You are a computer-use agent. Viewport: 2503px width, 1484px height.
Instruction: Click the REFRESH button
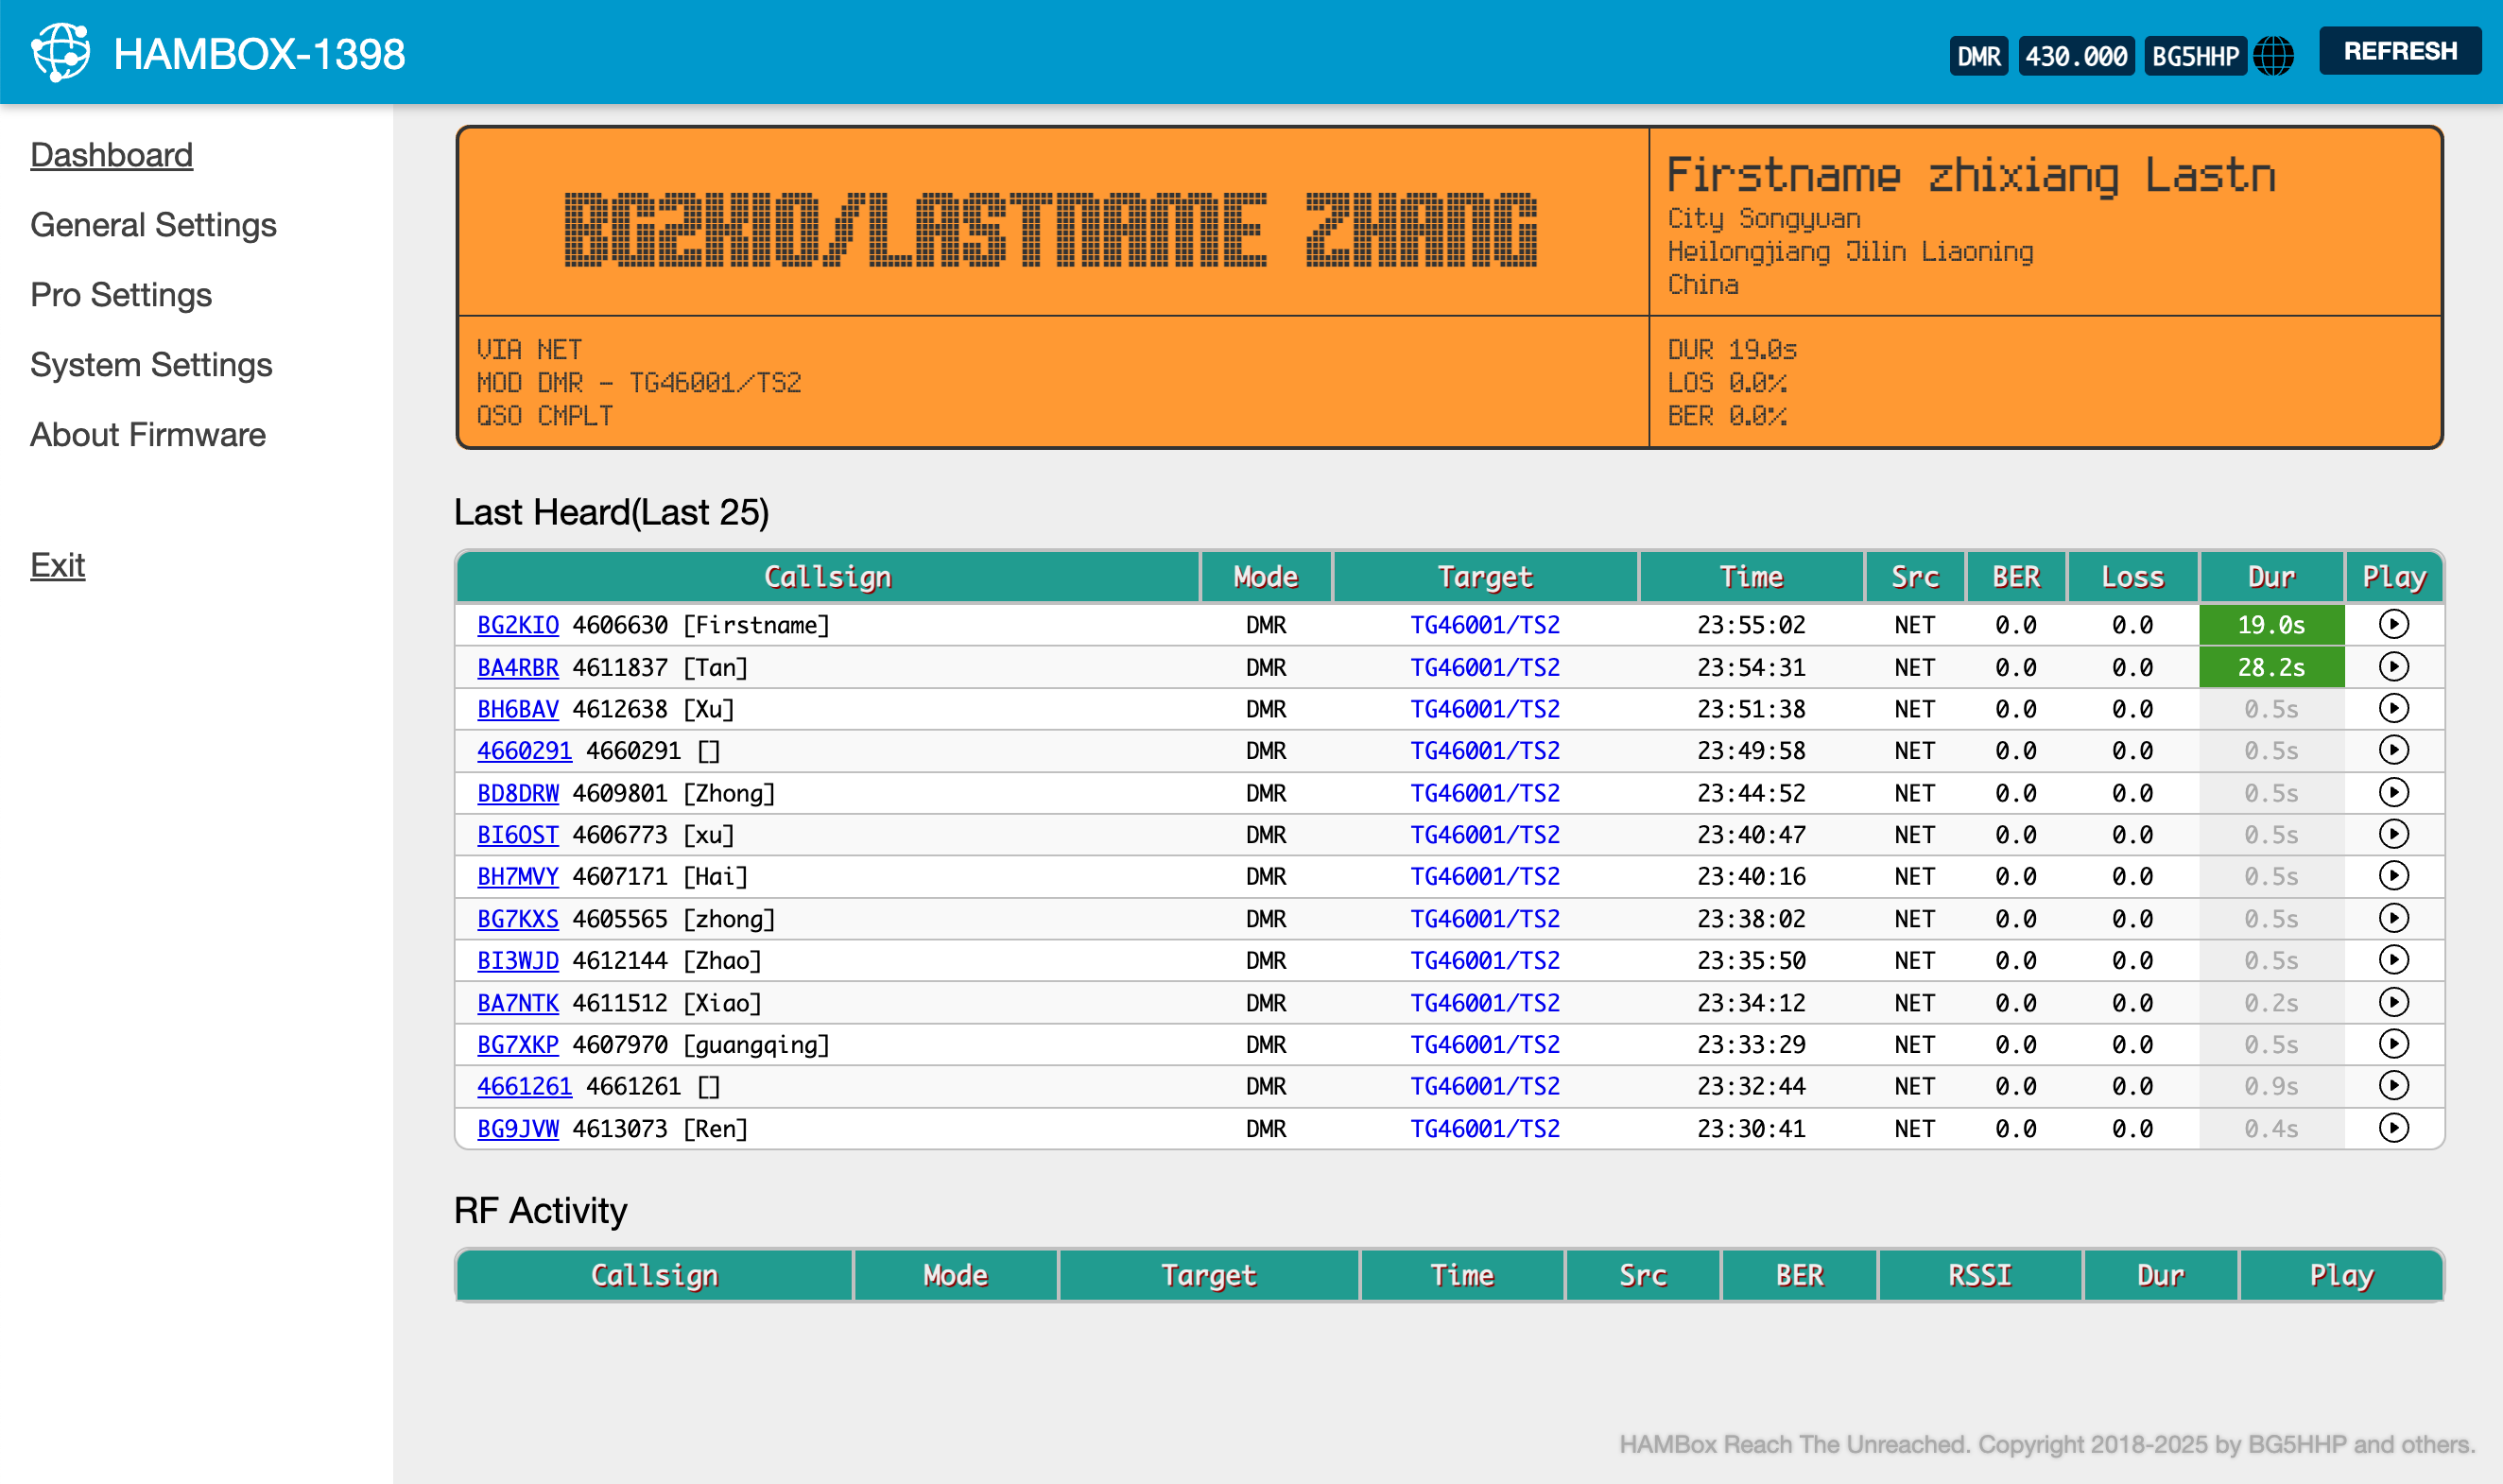(x=2399, y=51)
